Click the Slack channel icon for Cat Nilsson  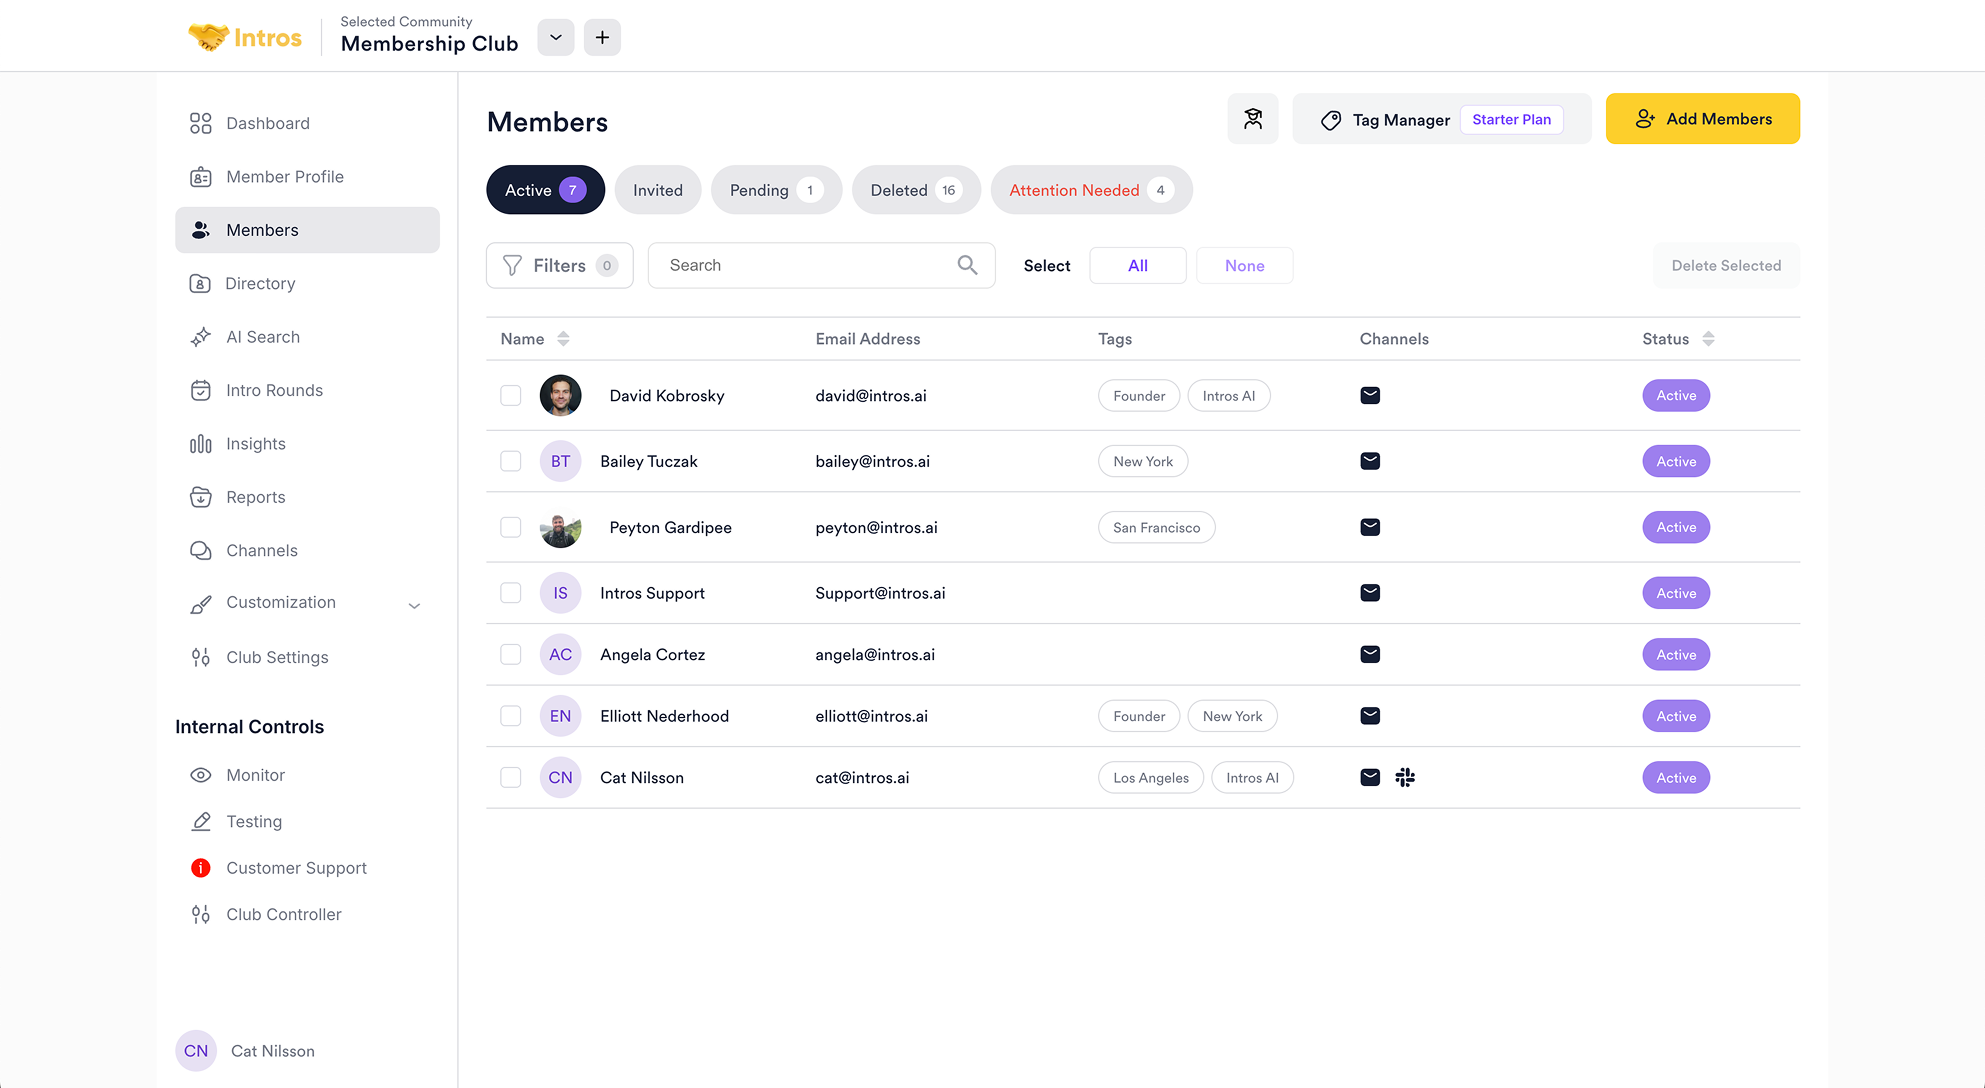tap(1405, 777)
